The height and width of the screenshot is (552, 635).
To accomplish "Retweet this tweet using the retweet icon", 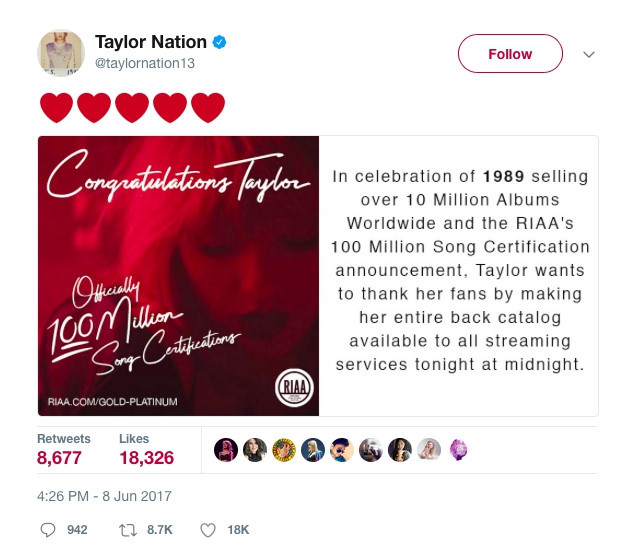I will click(127, 529).
